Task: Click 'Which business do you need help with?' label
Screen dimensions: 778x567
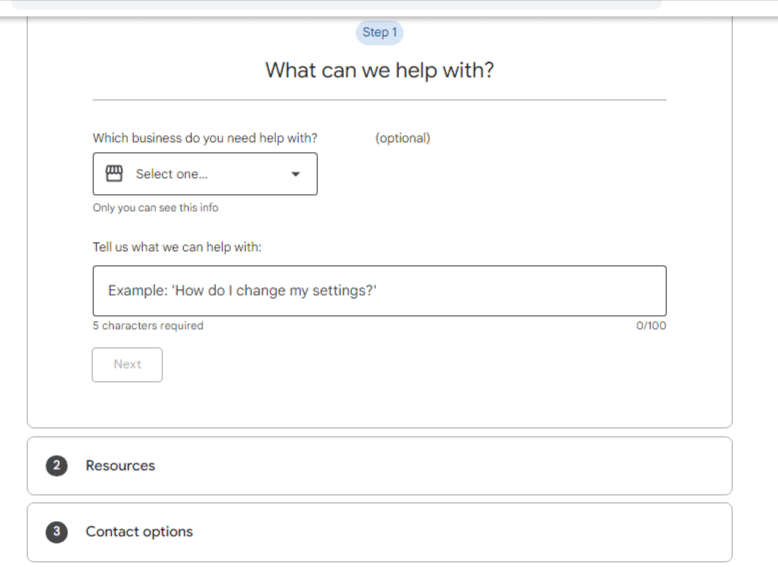Action: [205, 138]
